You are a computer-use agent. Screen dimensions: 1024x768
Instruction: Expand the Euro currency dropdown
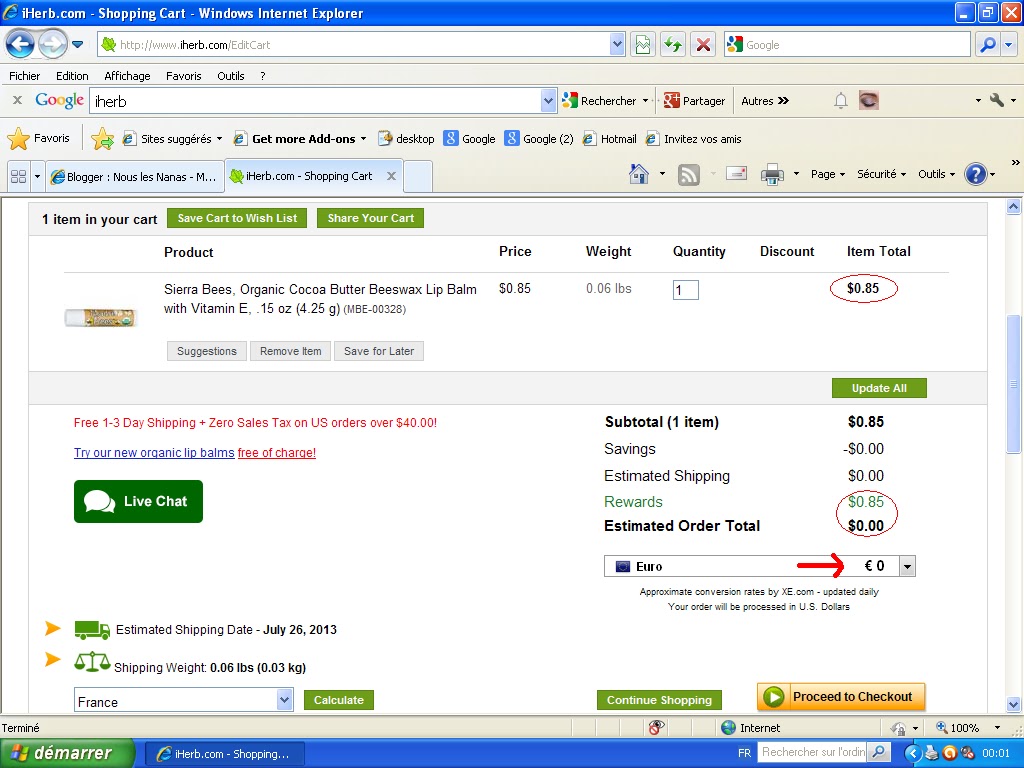tap(907, 566)
